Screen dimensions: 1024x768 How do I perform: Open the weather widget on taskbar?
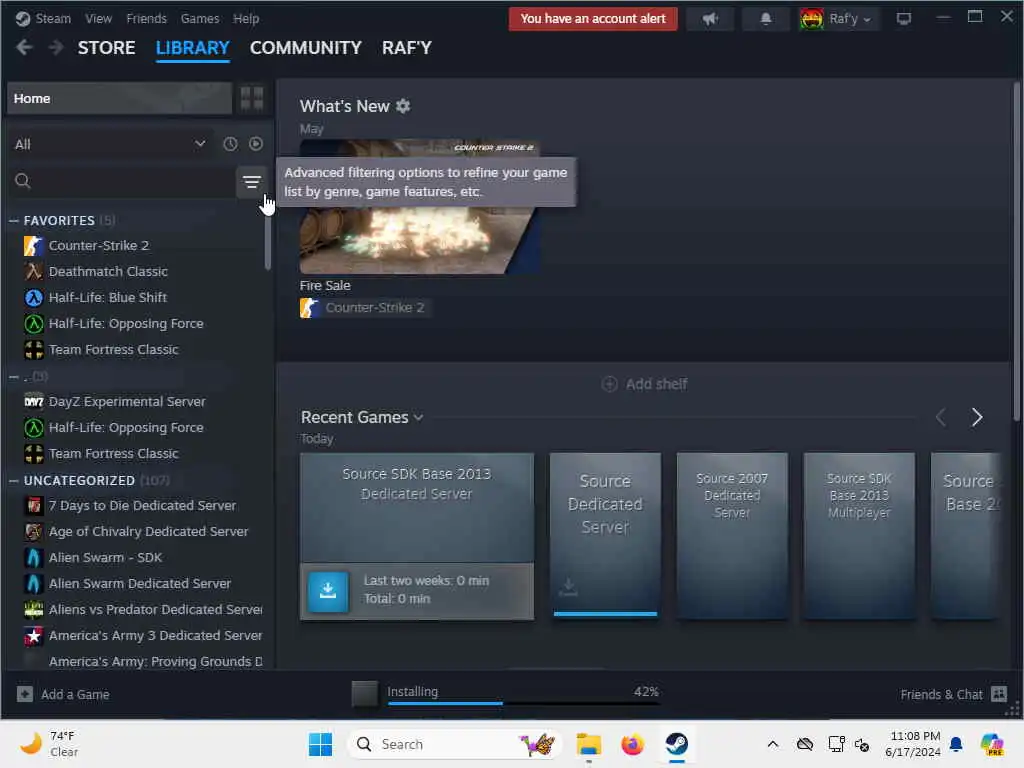(48, 744)
